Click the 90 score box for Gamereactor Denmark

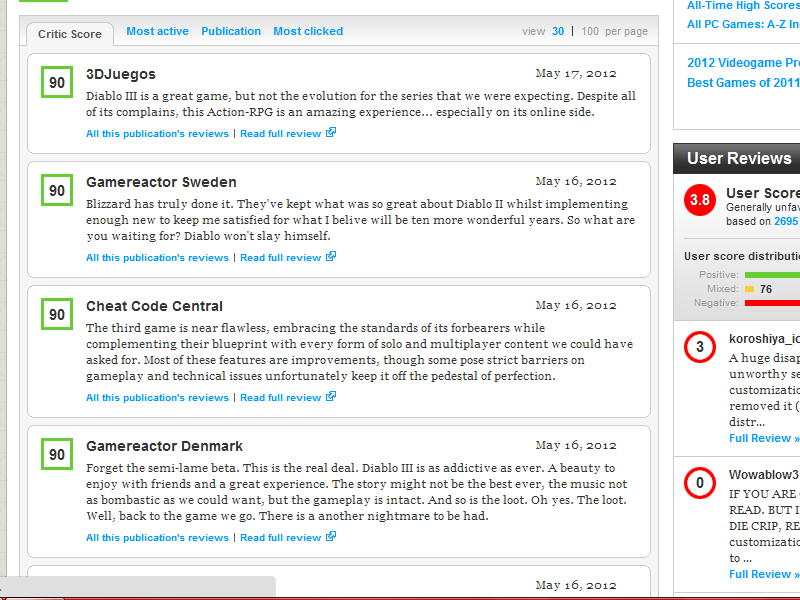[57, 454]
